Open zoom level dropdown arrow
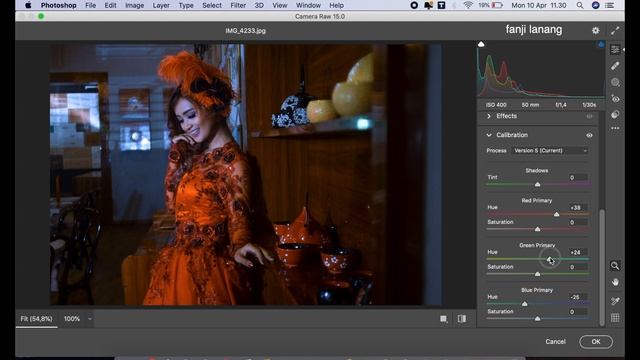Image resolution: width=640 pixels, height=360 pixels. coord(89,319)
